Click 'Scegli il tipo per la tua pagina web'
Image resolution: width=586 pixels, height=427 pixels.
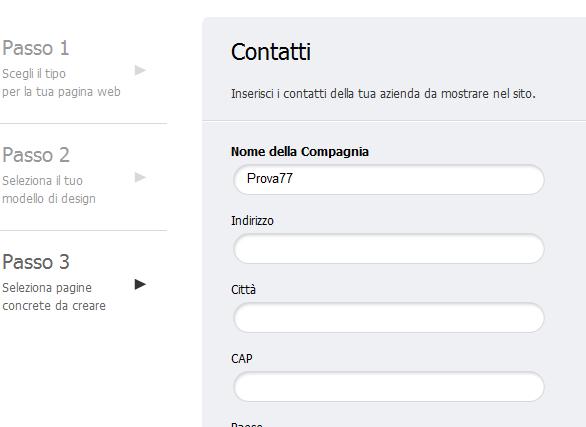click(x=61, y=83)
